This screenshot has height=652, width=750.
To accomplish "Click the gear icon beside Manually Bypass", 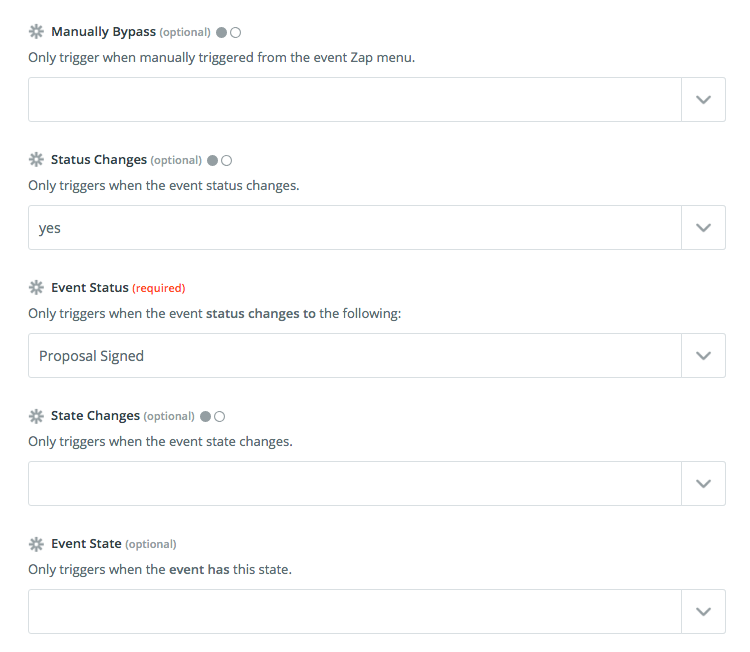I will (36, 32).
